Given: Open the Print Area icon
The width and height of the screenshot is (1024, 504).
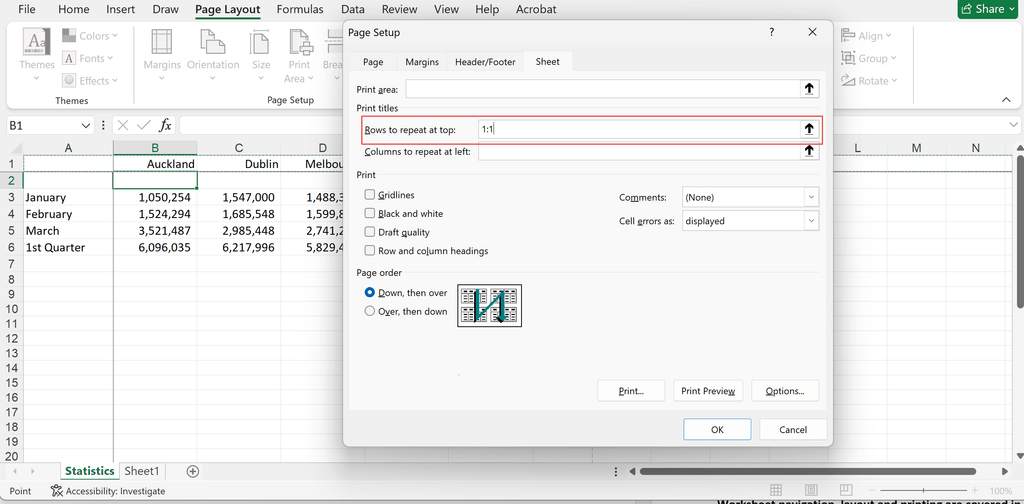Looking at the screenshot, I should pos(299,41).
